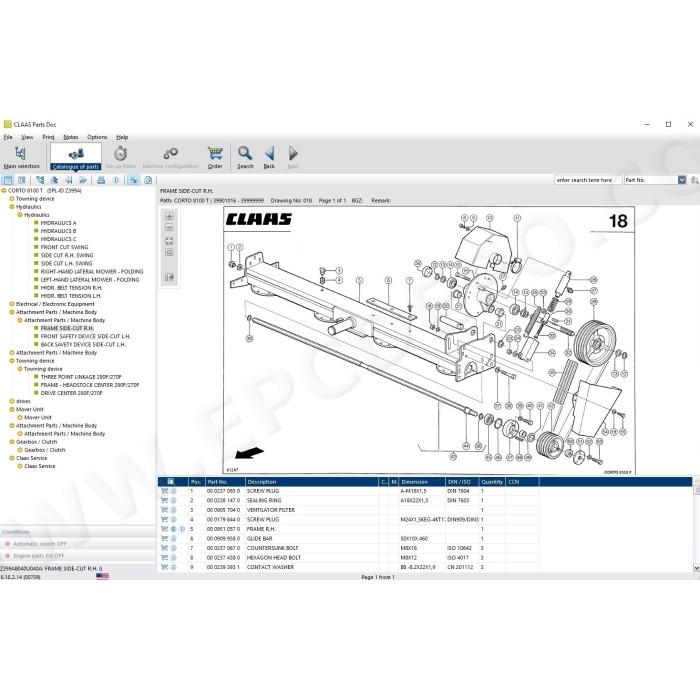
Task: Collapse the Gearbox / Clutch top node
Action: (x=12, y=442)
